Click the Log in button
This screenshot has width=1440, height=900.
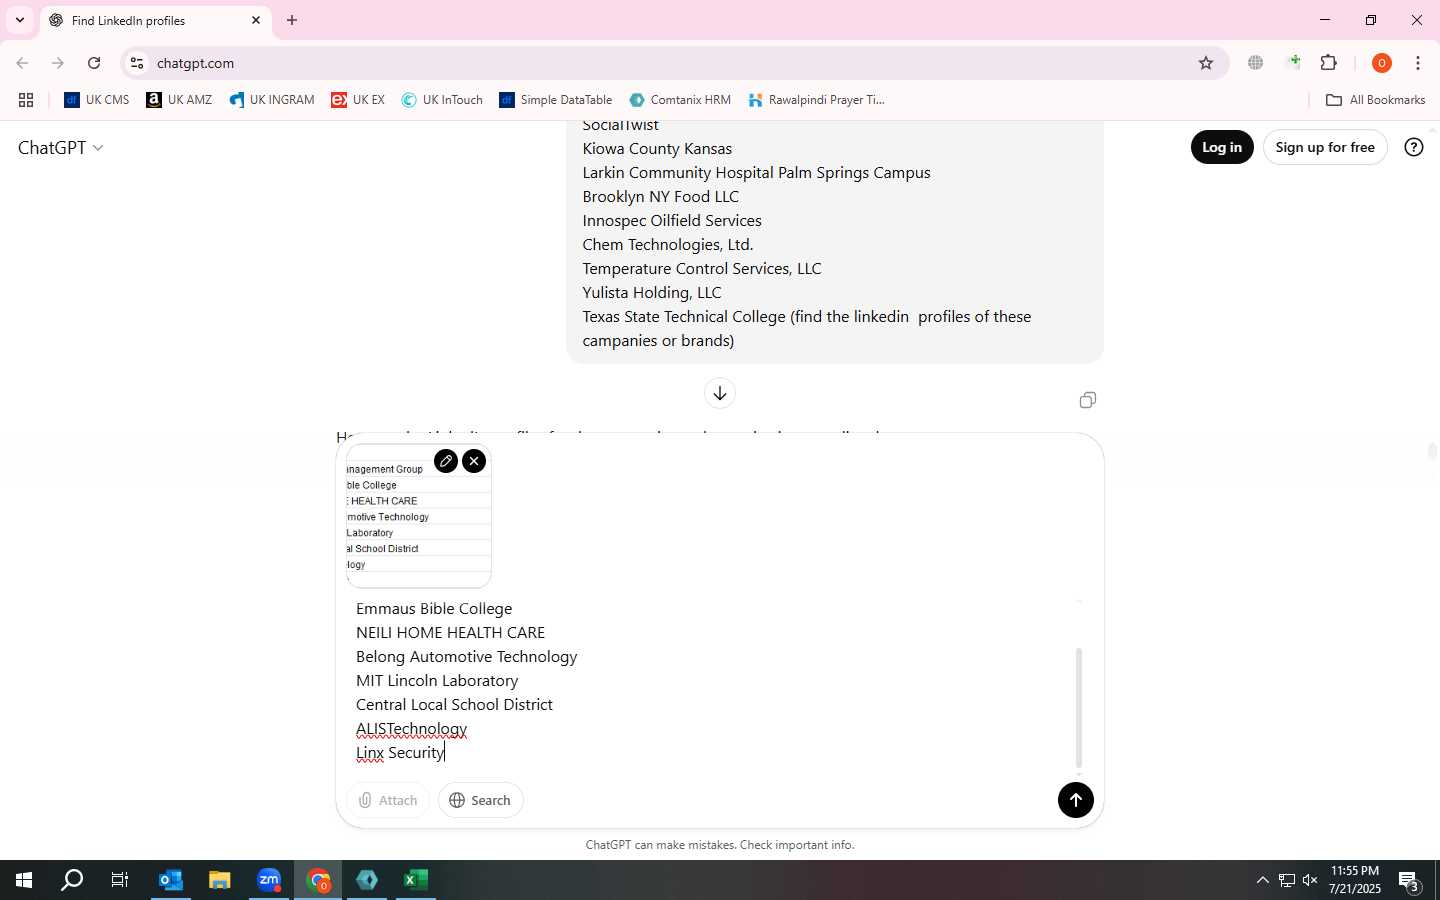[1222, 147]
